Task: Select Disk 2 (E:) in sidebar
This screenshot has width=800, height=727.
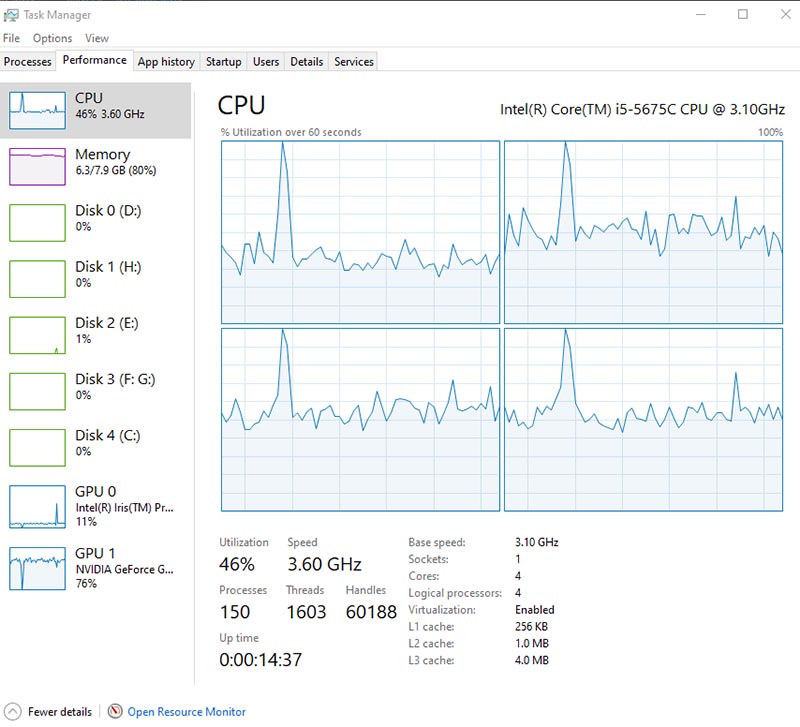Action: (95, 335)
